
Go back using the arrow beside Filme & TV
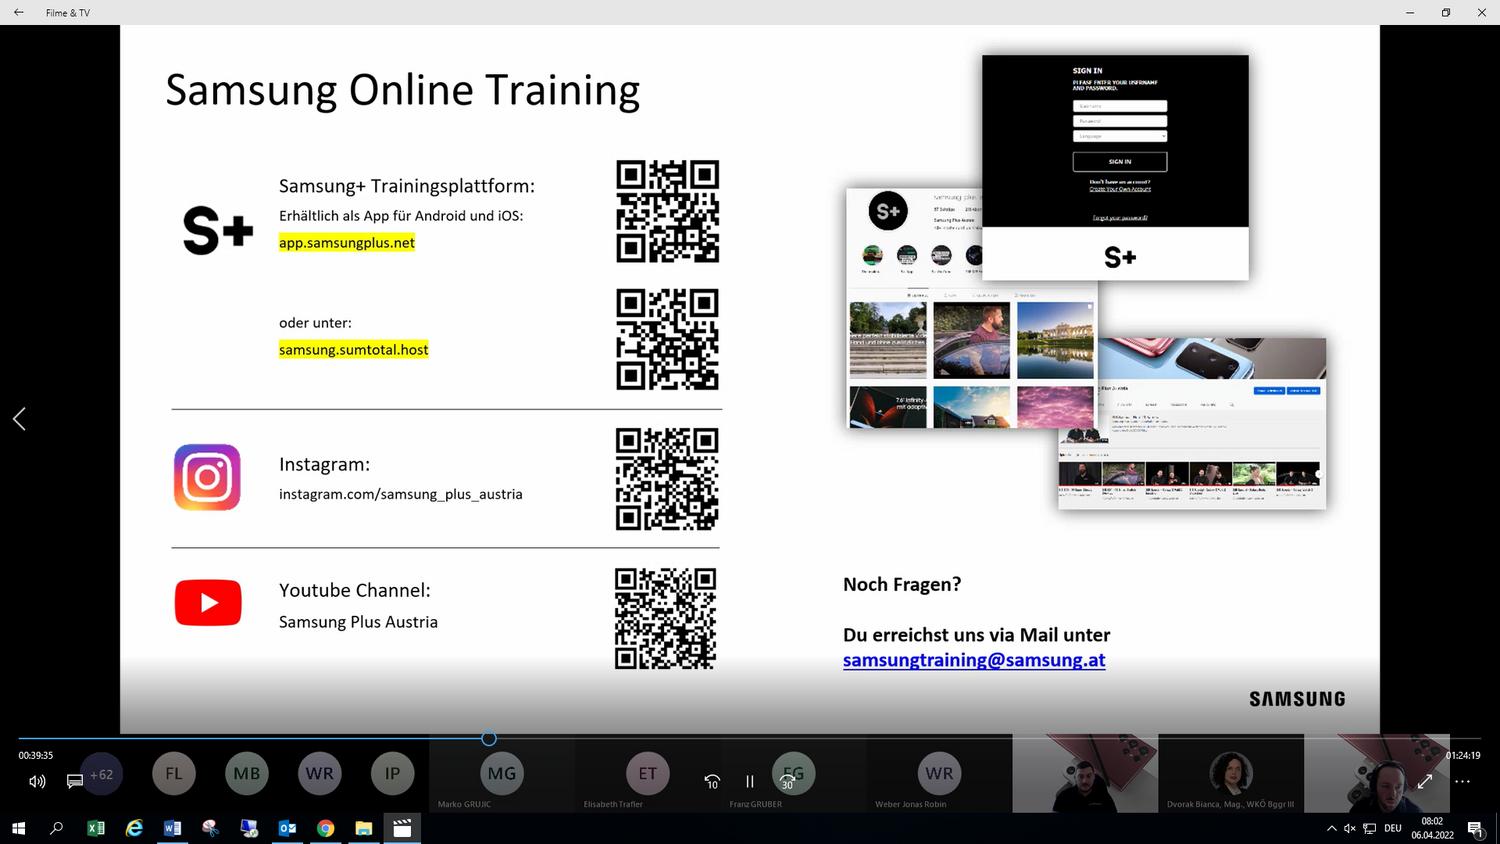(18, 12)
